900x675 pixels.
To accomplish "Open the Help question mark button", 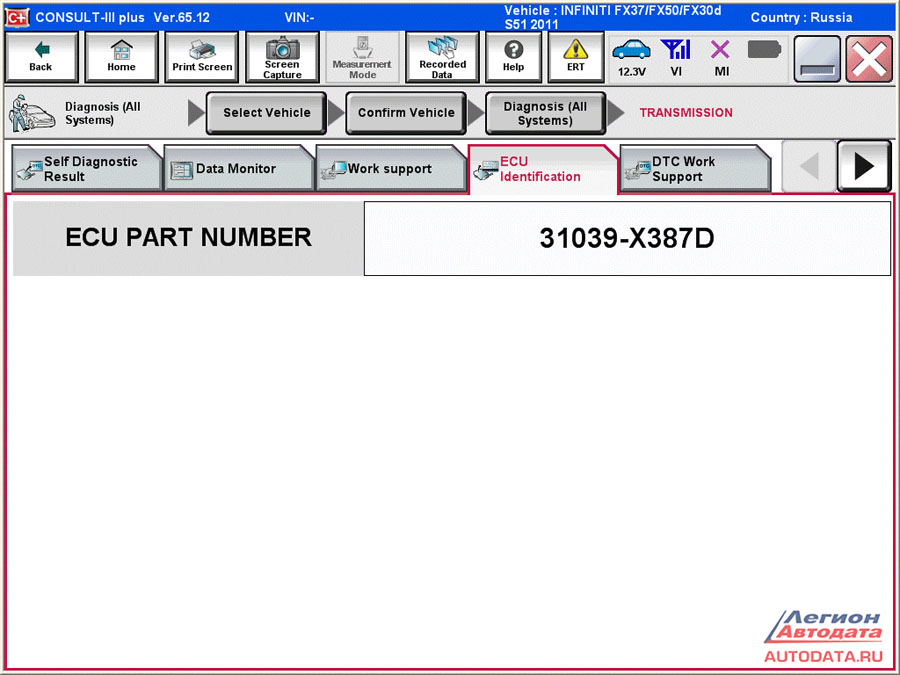I will point(513,57).
